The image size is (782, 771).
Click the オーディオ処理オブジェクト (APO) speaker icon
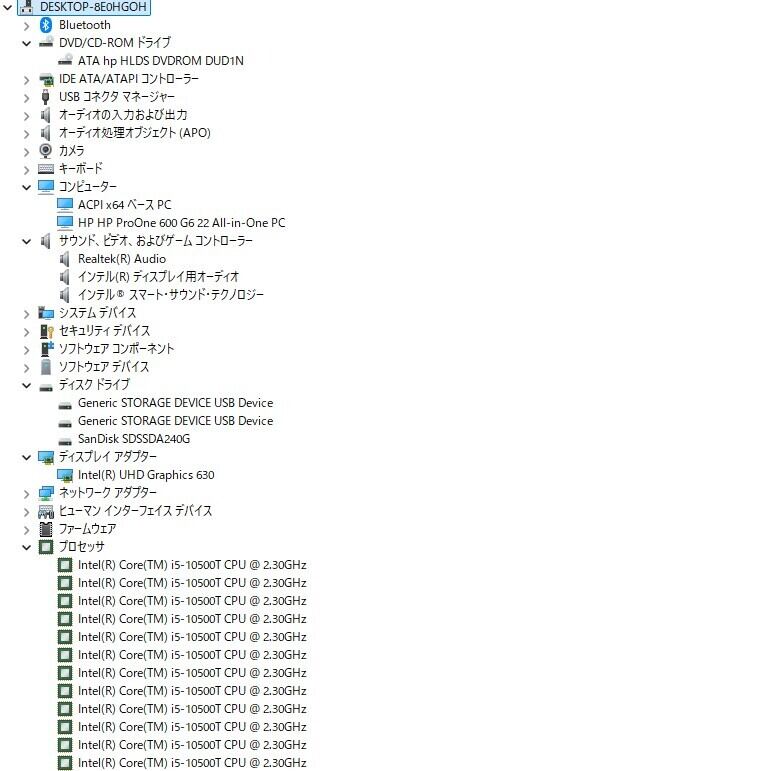pyautogui.click(x=45, y=133)
